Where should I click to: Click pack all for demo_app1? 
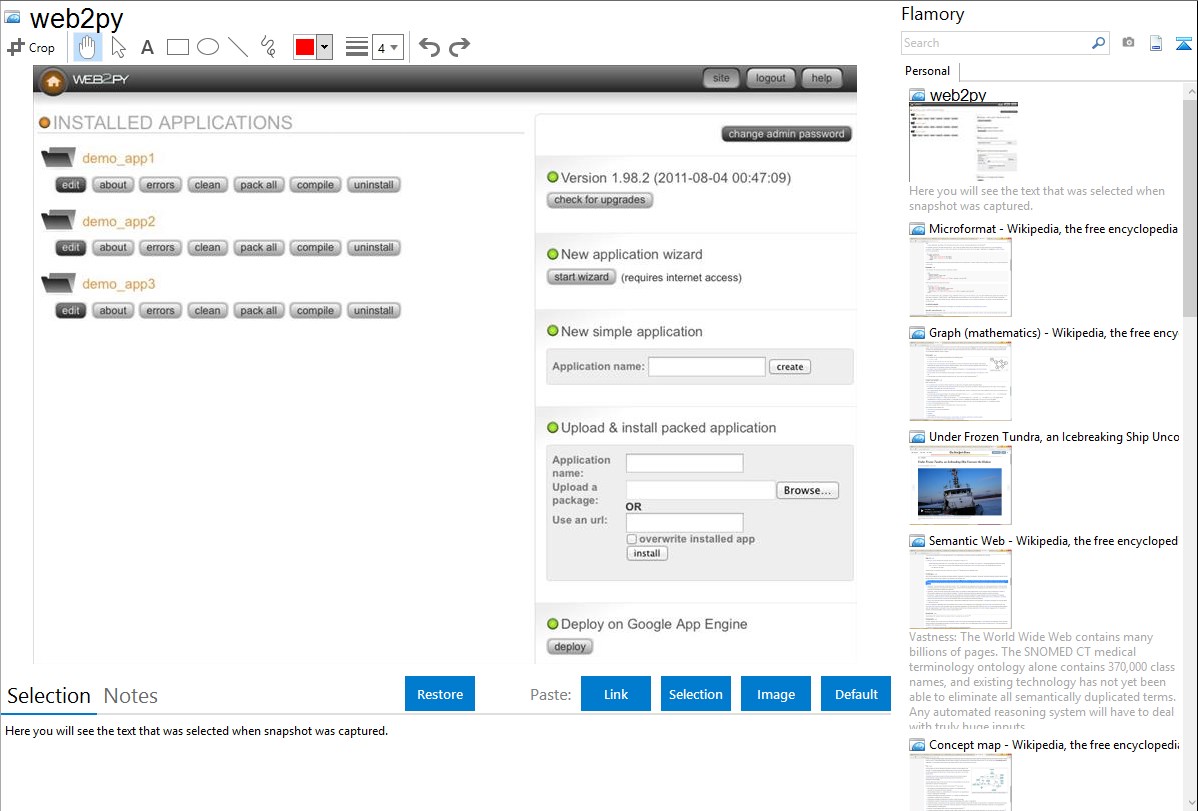(x=258, y=185)
